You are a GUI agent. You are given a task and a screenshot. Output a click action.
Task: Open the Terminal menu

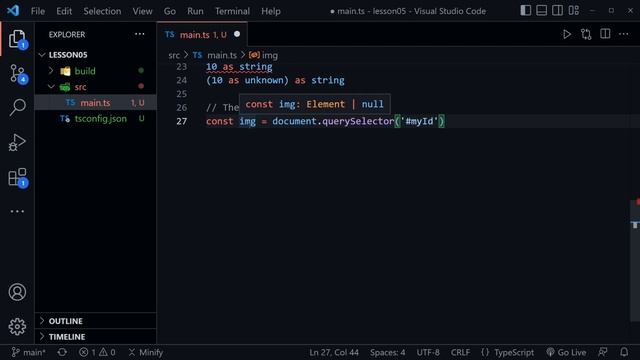233,11
